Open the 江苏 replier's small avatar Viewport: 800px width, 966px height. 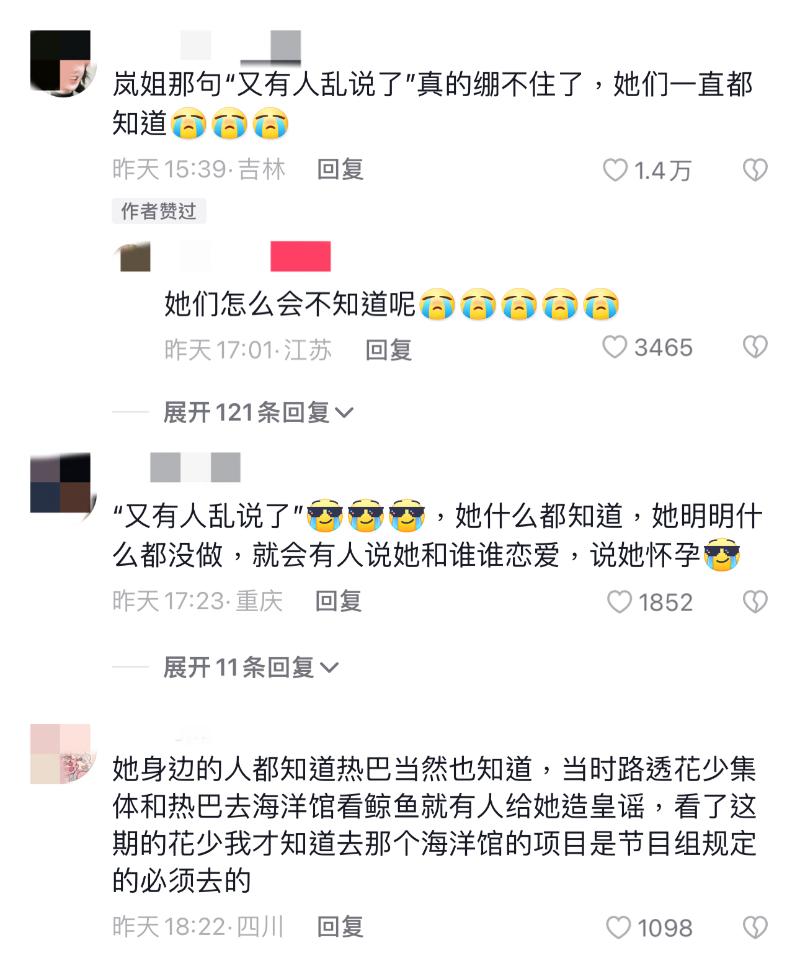click(135, 256)
